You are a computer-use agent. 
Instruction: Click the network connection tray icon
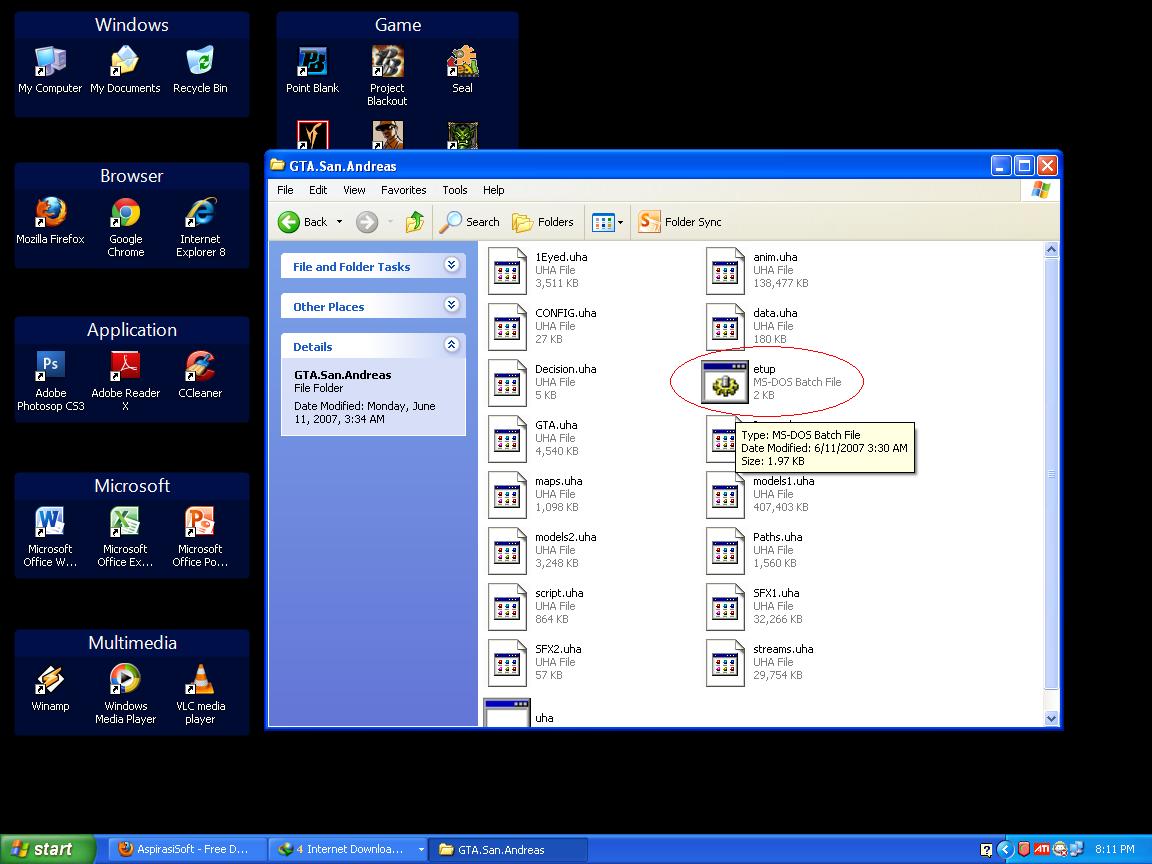[x=1076, y=849]
